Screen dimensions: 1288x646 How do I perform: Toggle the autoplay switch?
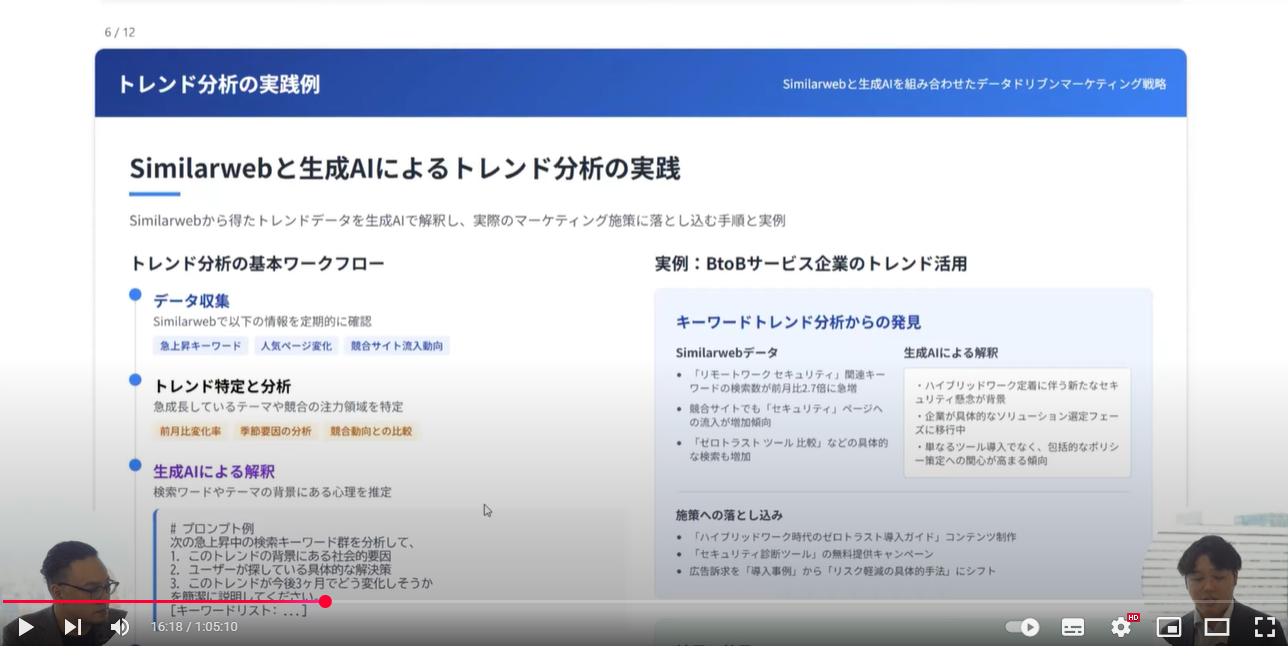(x=1022, y=627)
